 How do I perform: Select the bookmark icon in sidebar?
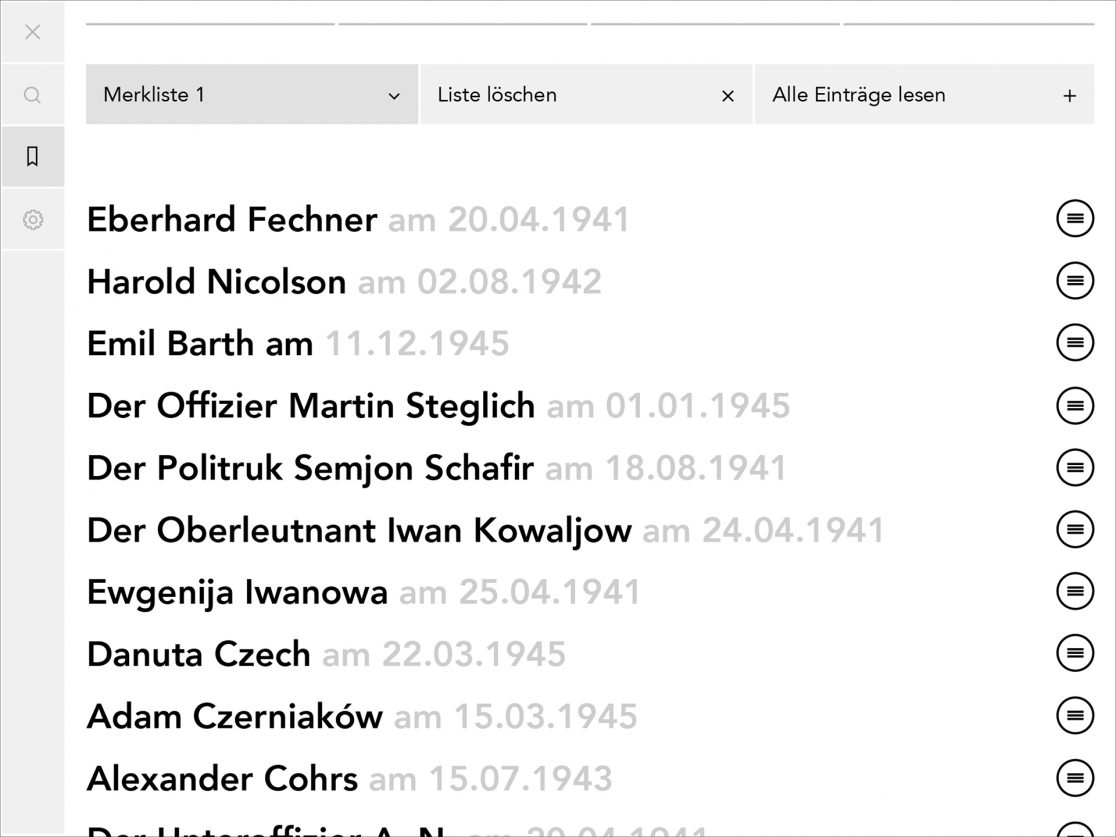pos(32,157)
